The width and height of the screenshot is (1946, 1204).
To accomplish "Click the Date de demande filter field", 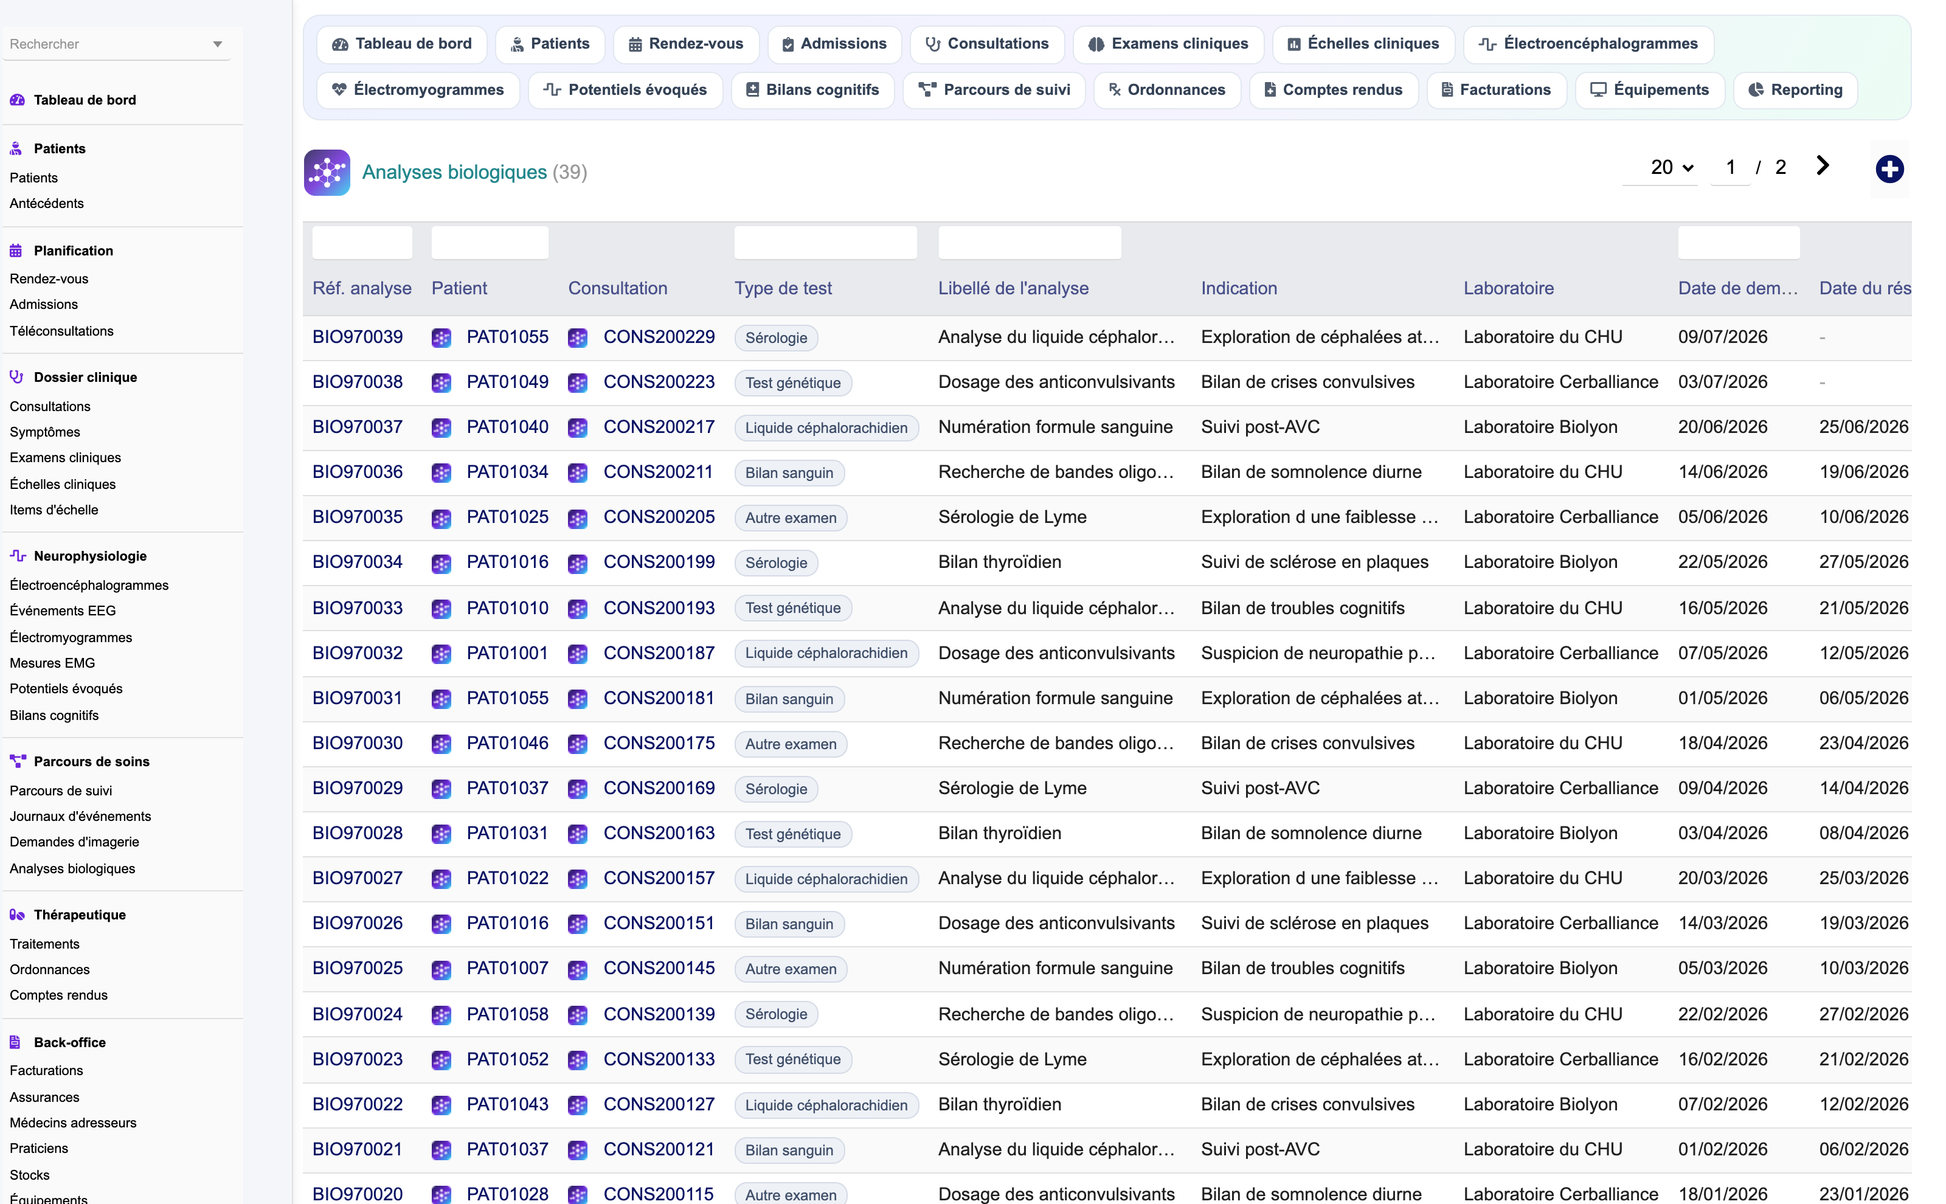I will point(1739,243).
